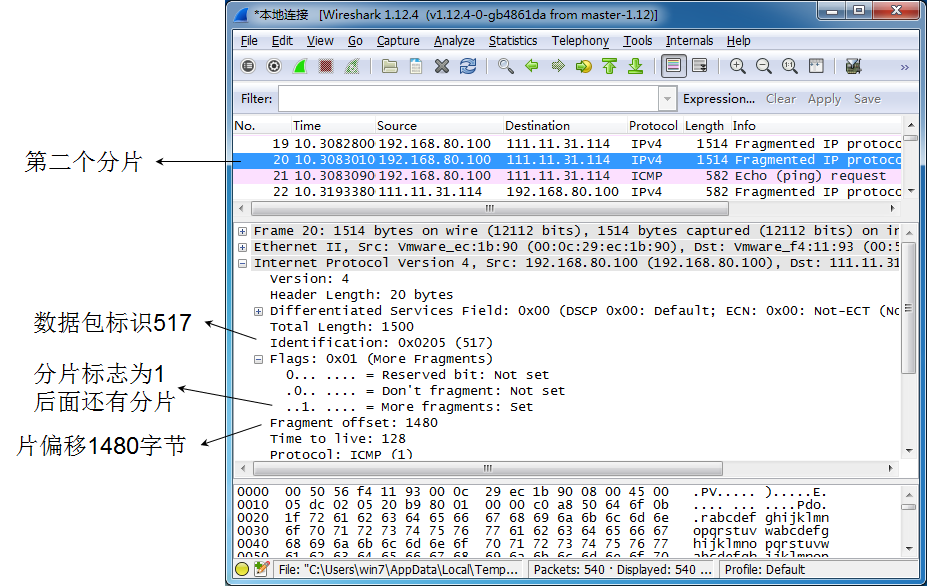Image resolution: width=927 pixels, height=586 pixels.
Task: Select packet No. 22 row
Action: 568,192
